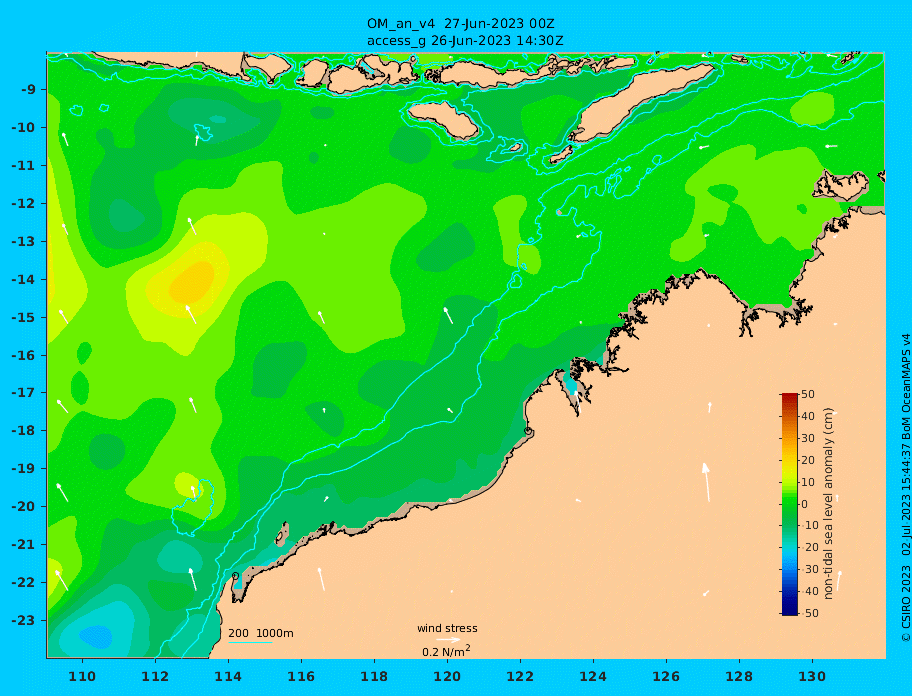Click the '50' top value on color bar
The image size is (912, 696).
(808, 394)
